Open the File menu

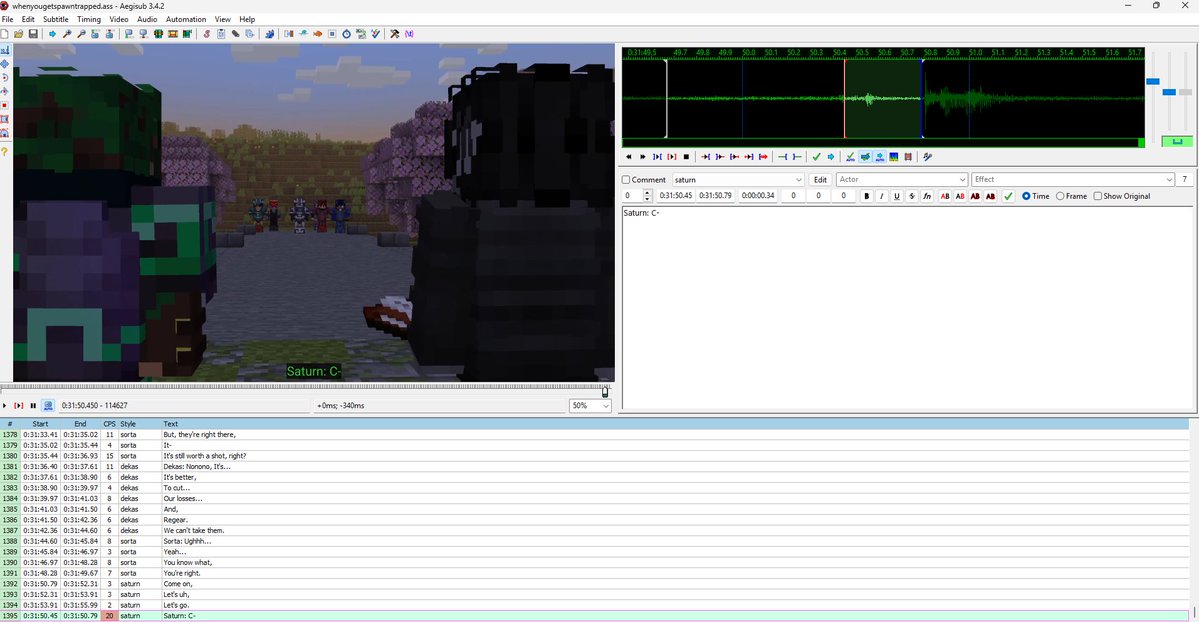7,19
